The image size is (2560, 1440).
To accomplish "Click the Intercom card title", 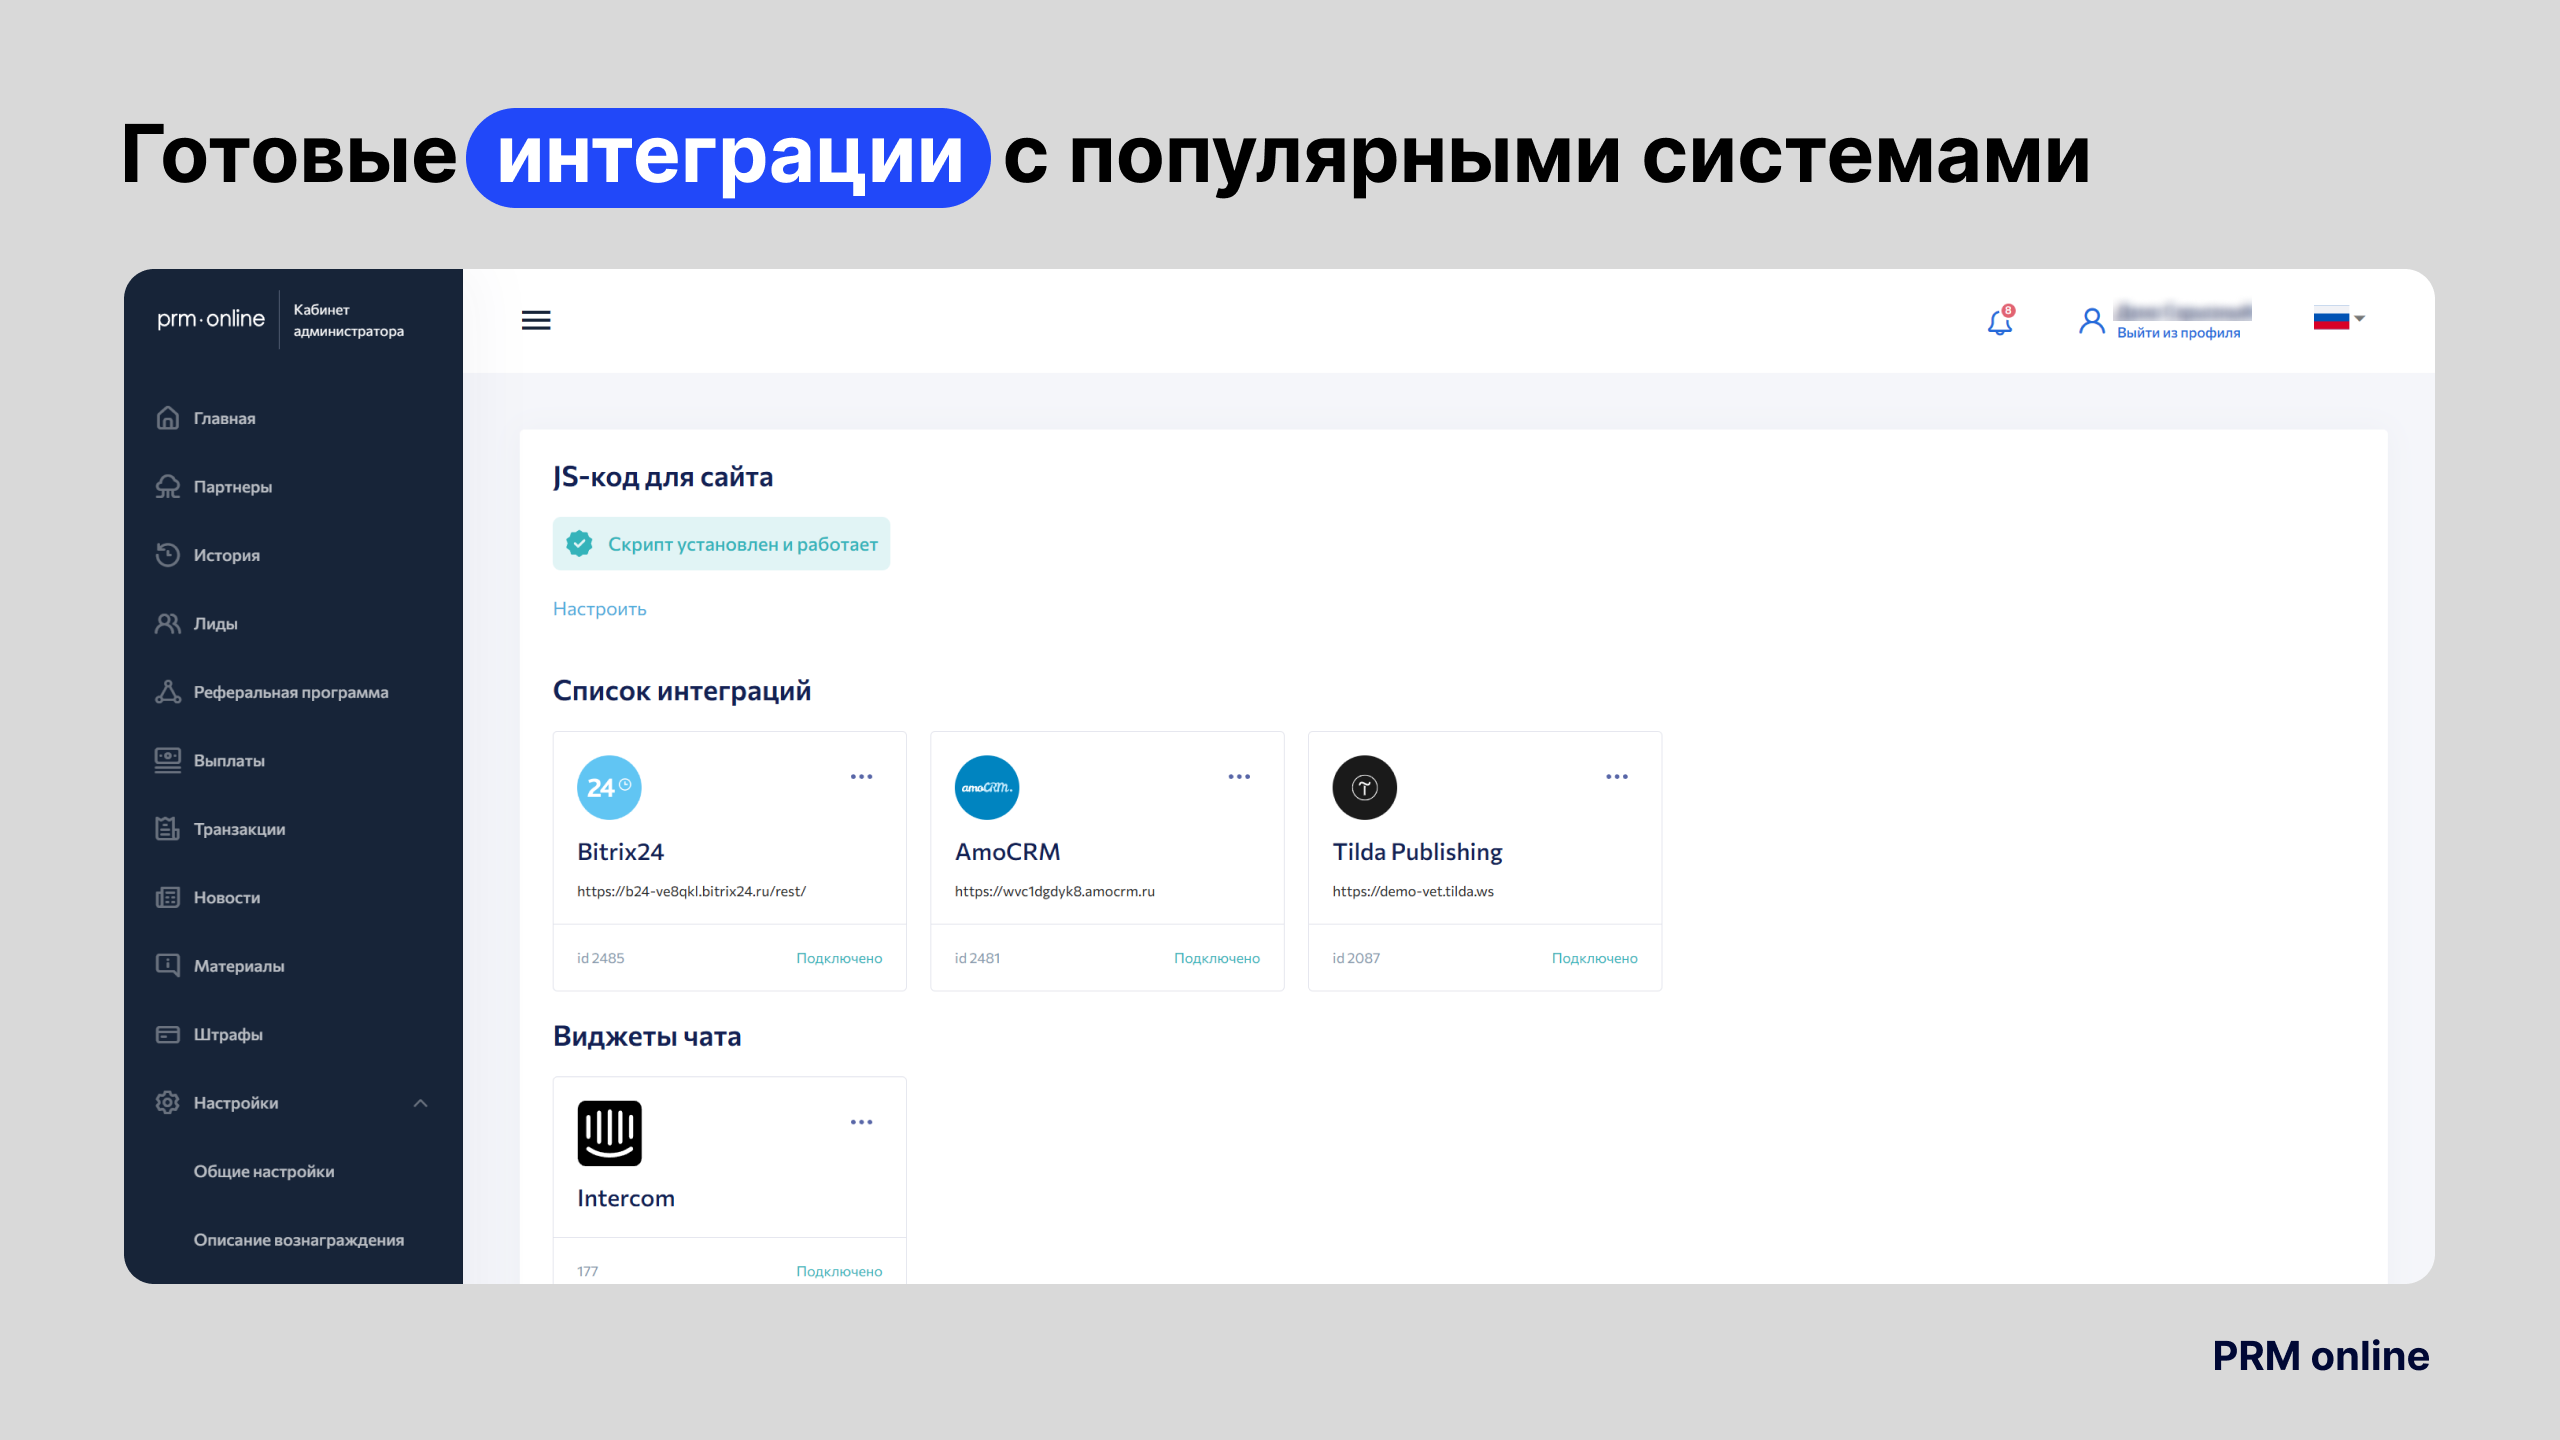I will [x=626, y=1198].
